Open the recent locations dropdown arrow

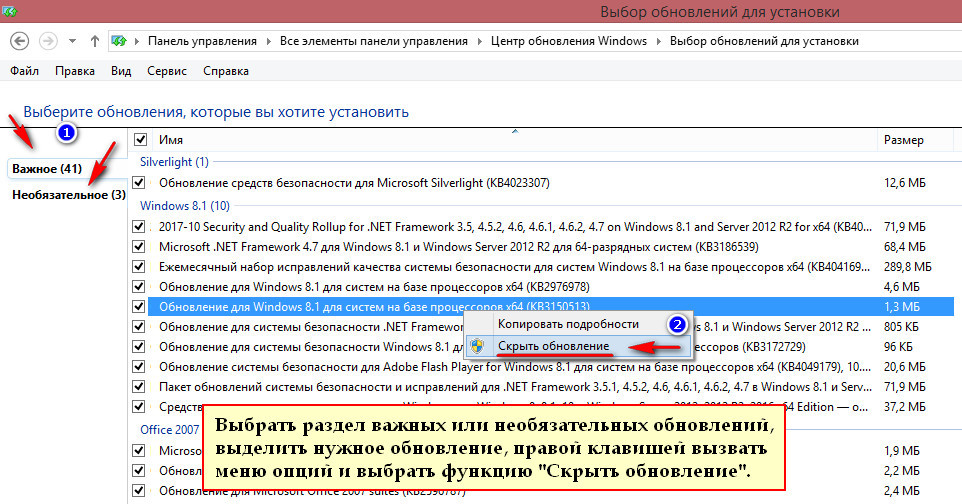[72, 41]
